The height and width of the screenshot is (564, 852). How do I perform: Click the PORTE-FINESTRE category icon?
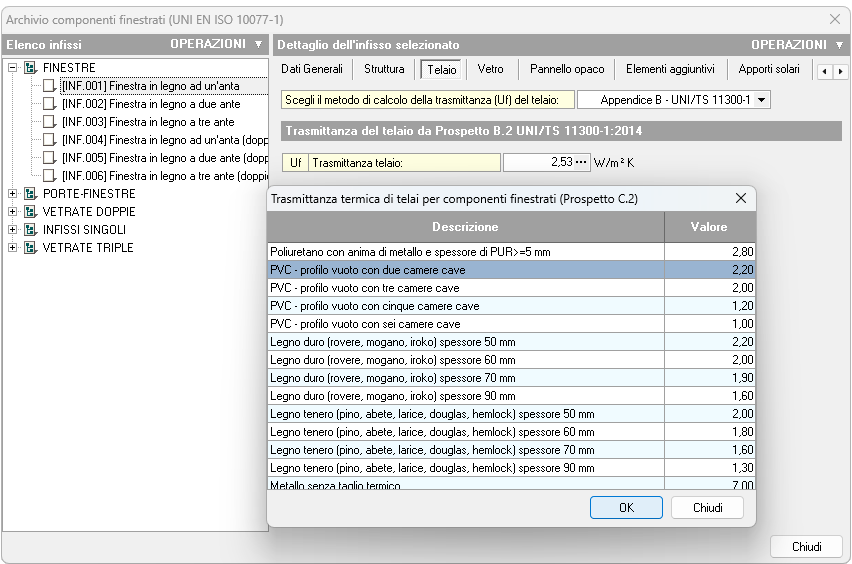30,194
